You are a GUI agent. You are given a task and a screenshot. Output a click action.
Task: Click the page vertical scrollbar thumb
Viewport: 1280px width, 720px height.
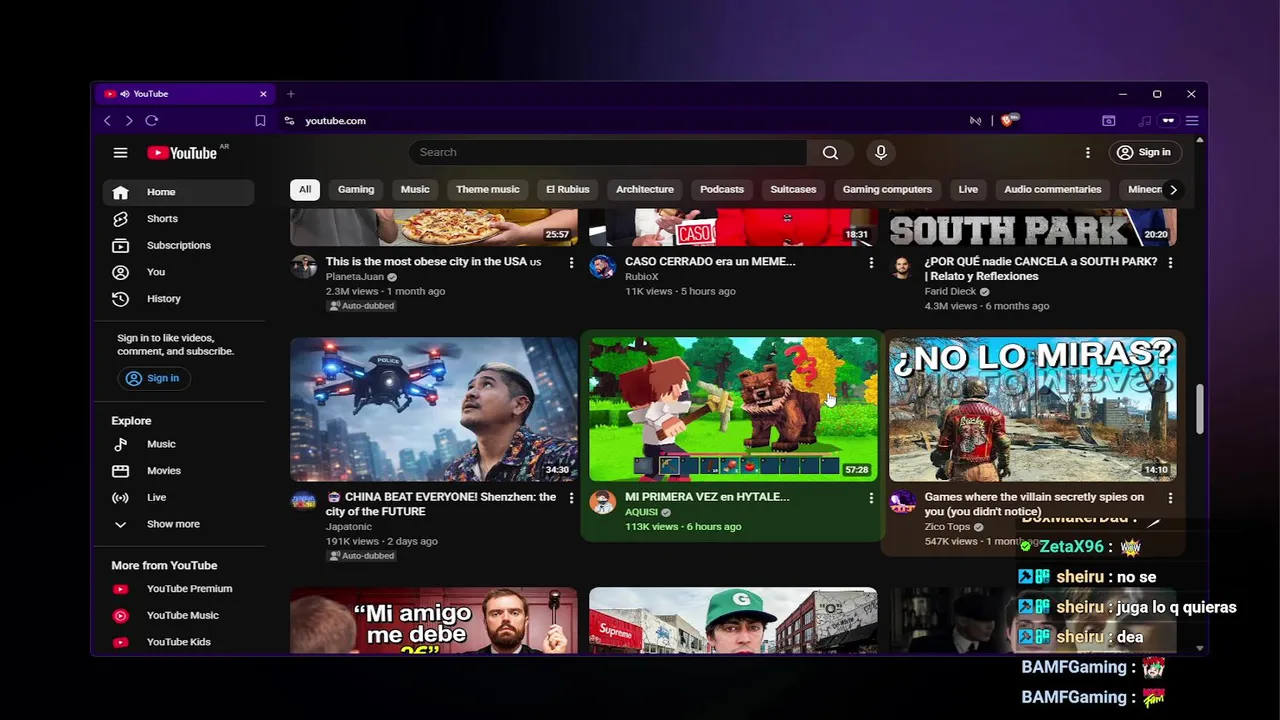click(1200, 410)
